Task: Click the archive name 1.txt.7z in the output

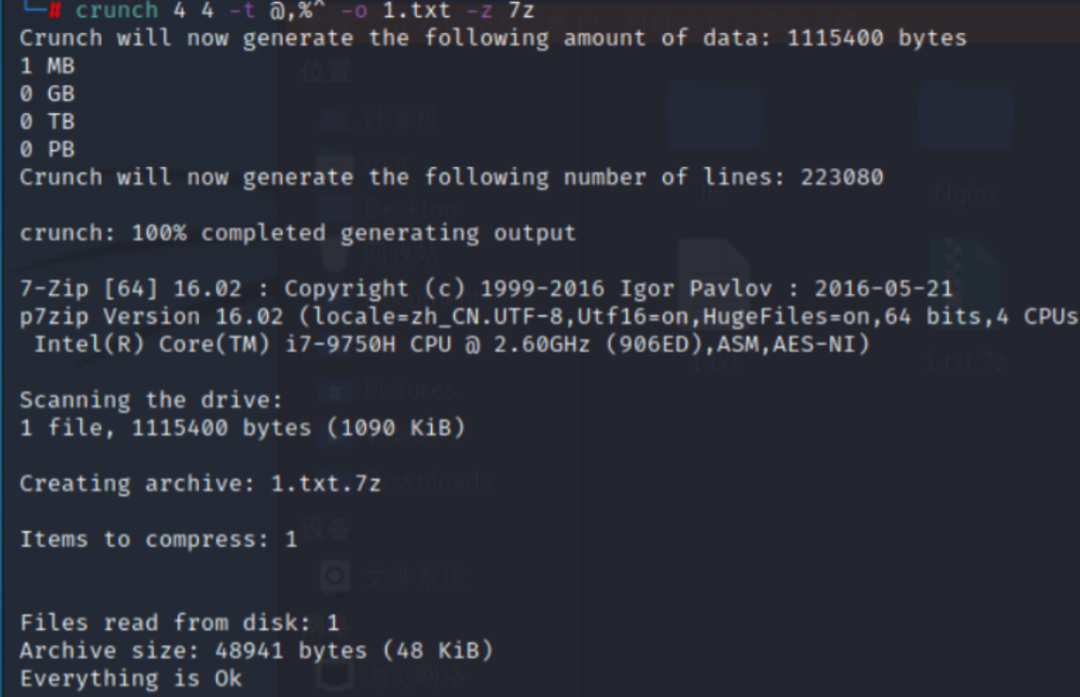Action: tap(326, 483)
